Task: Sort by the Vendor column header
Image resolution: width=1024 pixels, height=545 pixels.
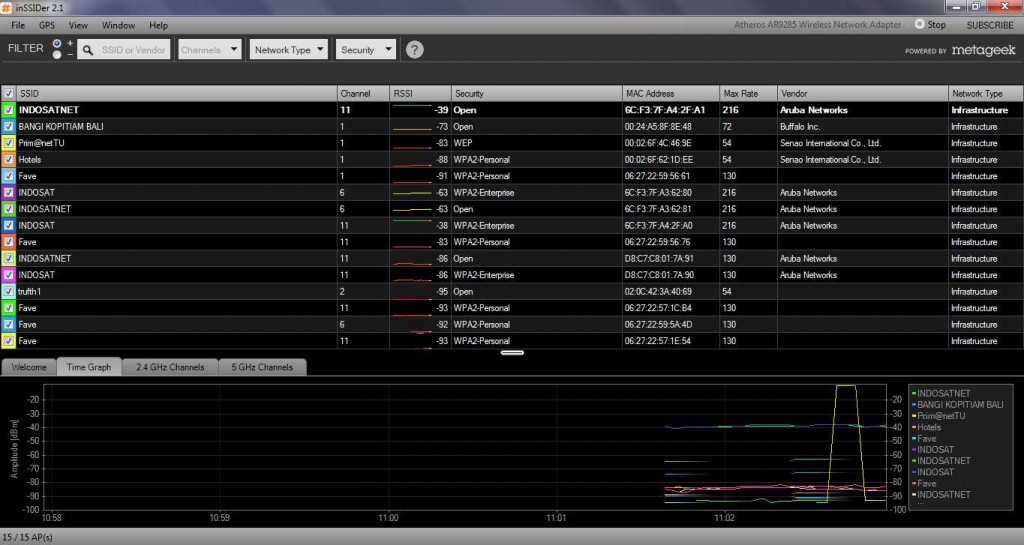Action: (x=862, y=93)
